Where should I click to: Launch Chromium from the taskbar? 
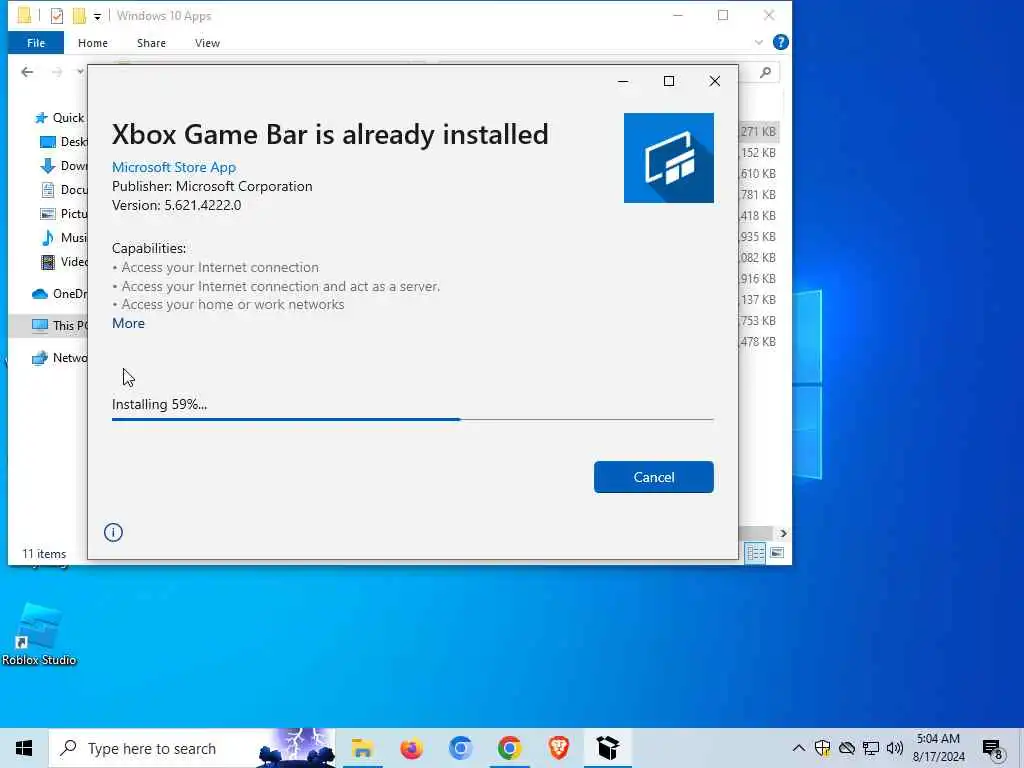460,748
